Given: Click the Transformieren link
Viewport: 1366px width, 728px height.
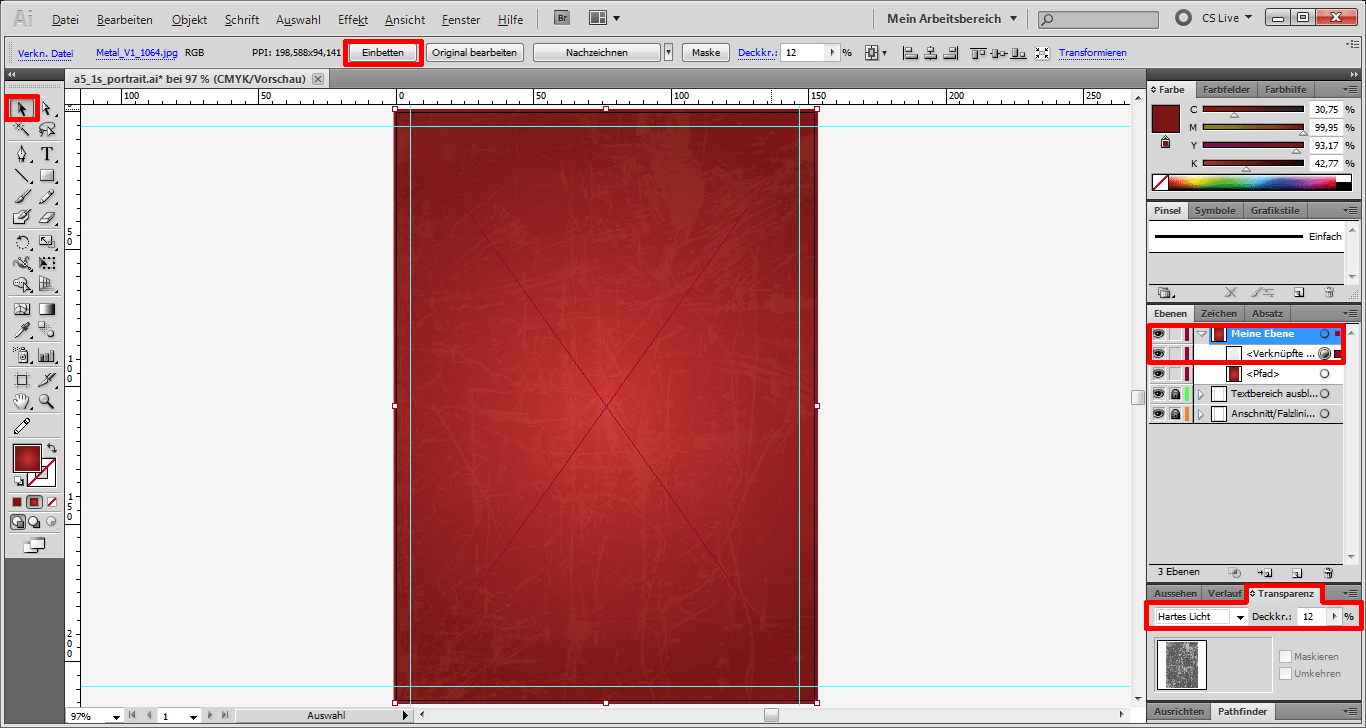Looking at the screenshot, I should click(x=1092, y=52).
